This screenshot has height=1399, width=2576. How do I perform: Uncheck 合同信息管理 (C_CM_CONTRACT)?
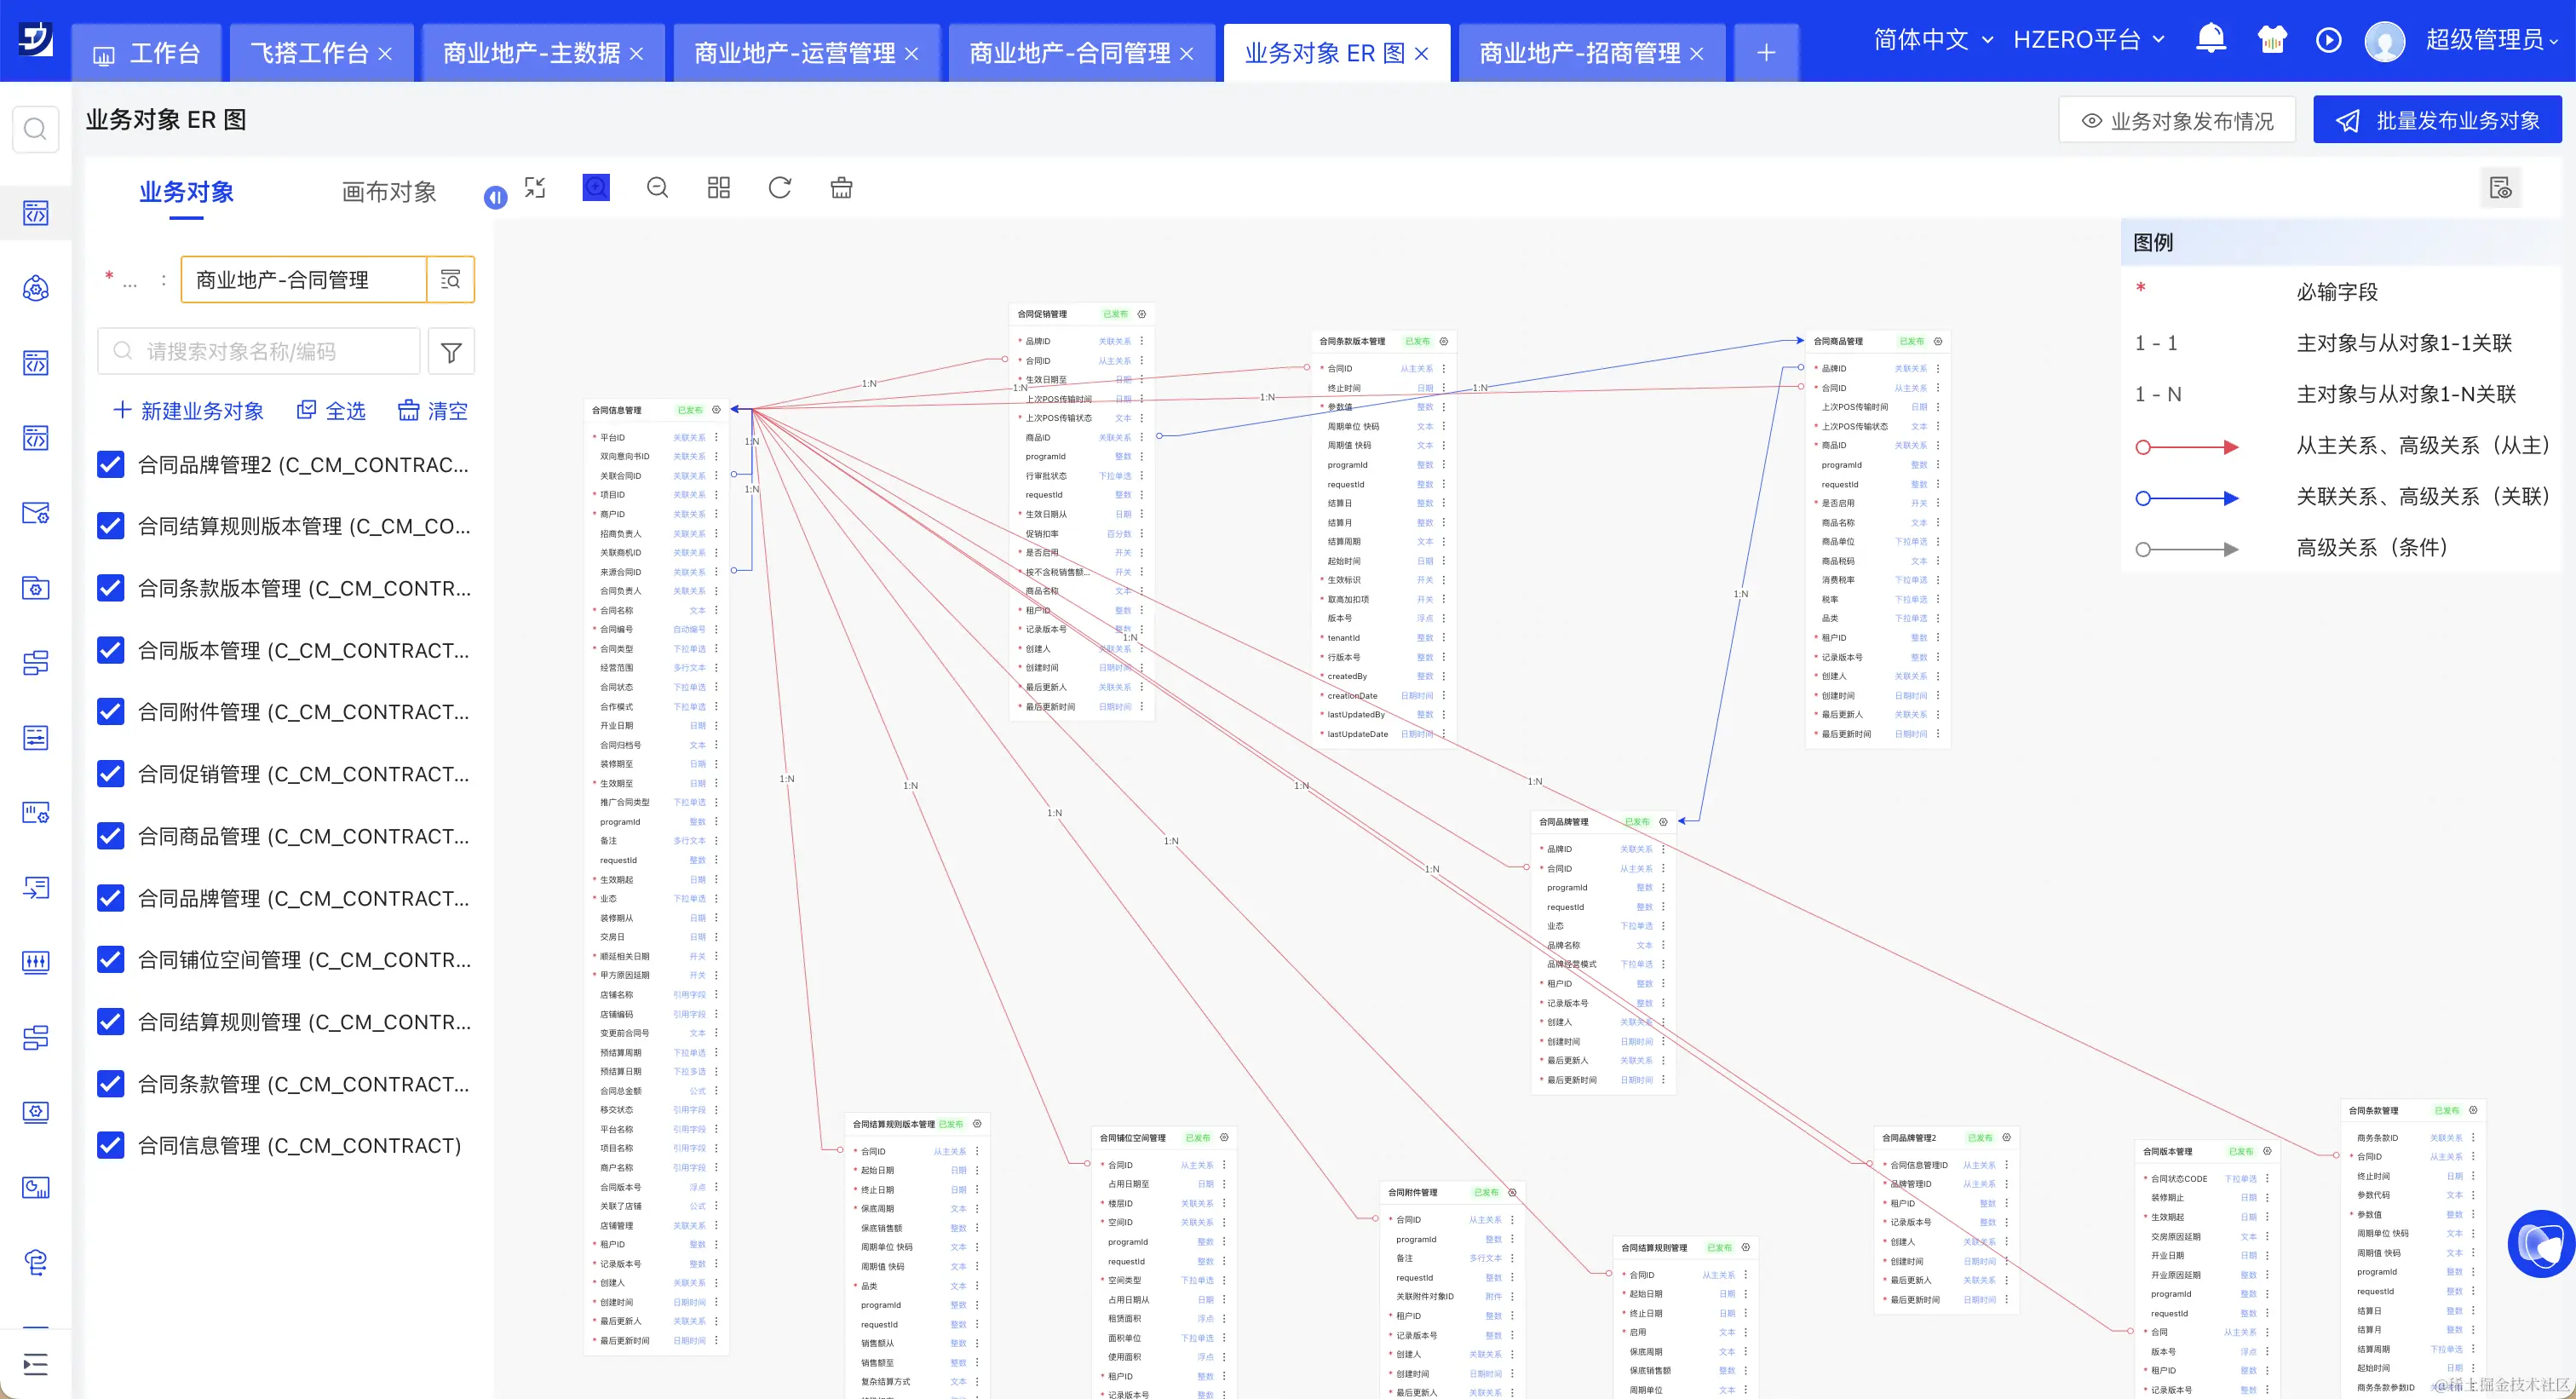[111, 1145]
